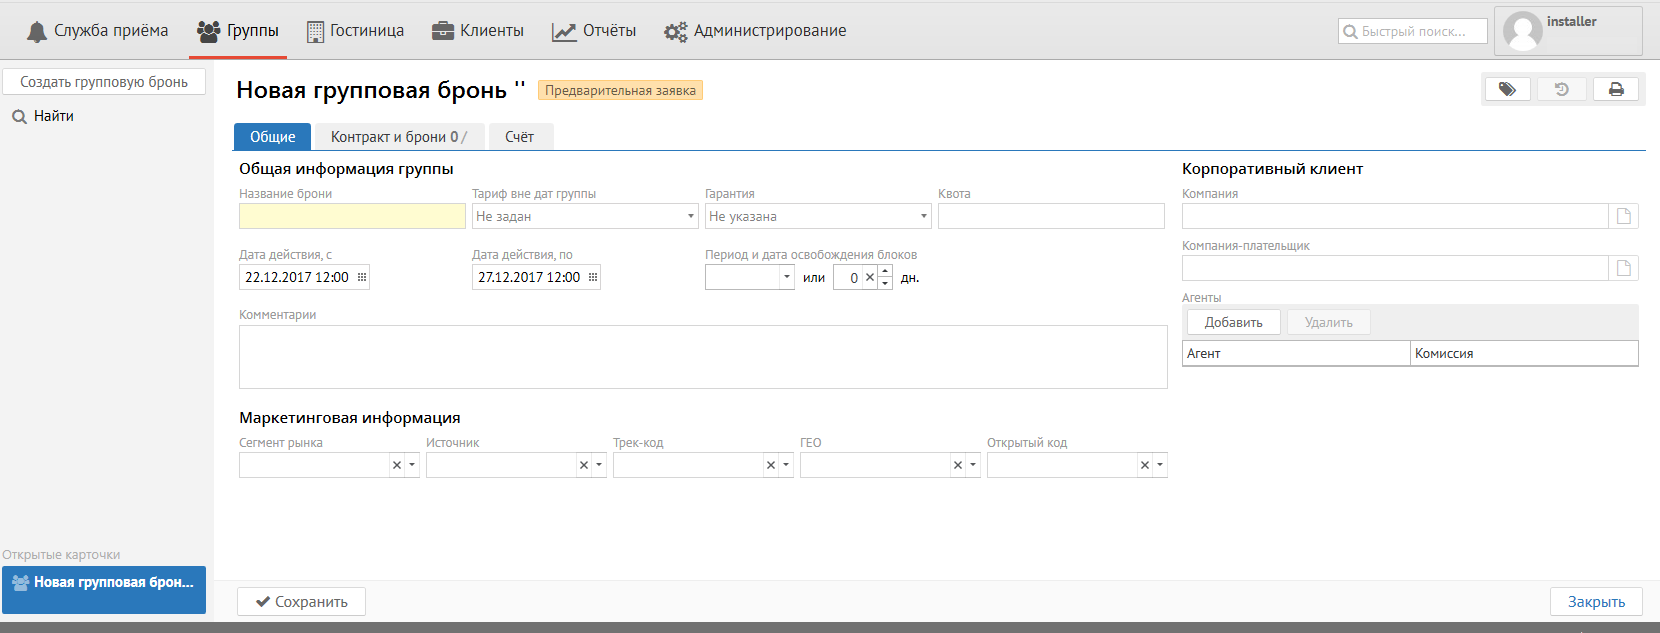Image resolution: width=1660 pixels, height=633 pixels.
Task: Click the installer user avatar
Action: point(1523,31)
